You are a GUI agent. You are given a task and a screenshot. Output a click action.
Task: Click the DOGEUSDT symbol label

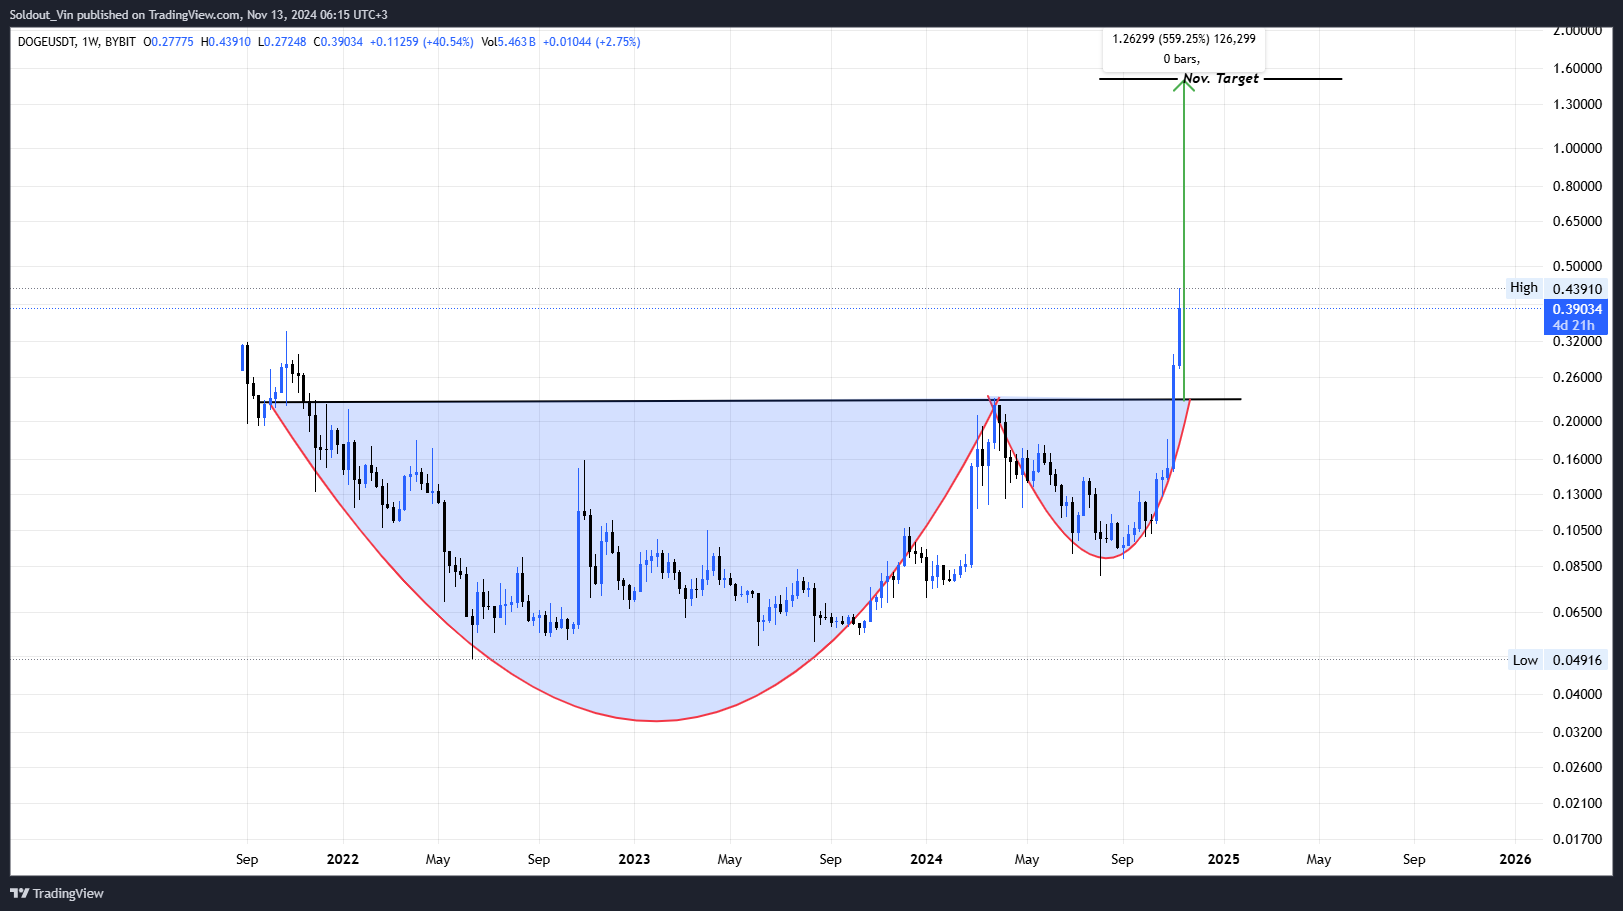tap(47, 42)
